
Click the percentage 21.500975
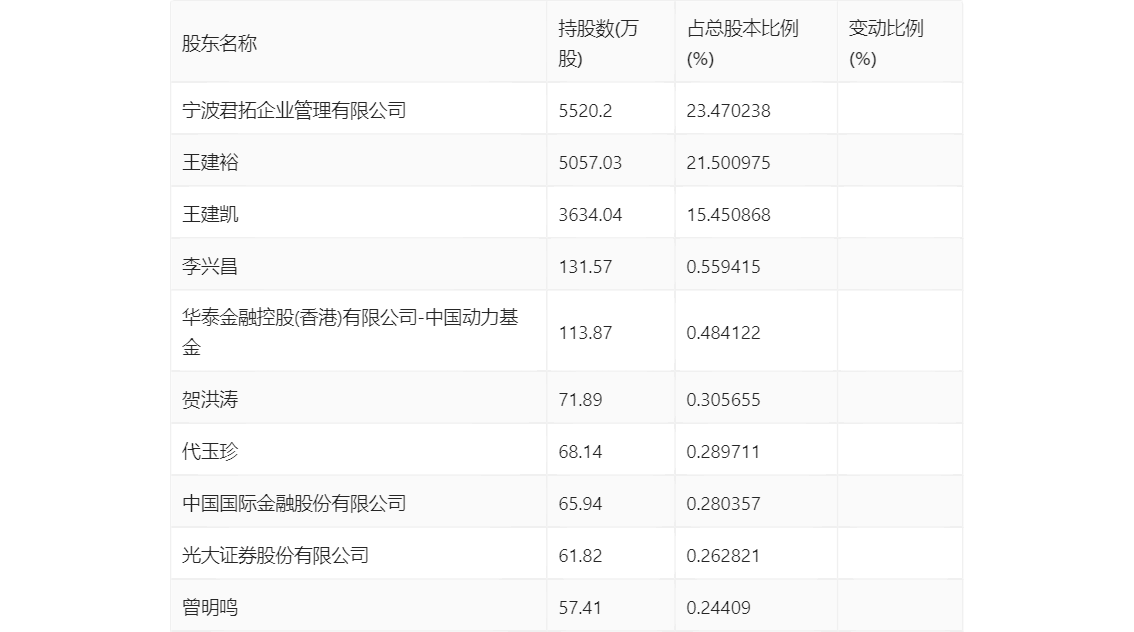tap(728, 163)
